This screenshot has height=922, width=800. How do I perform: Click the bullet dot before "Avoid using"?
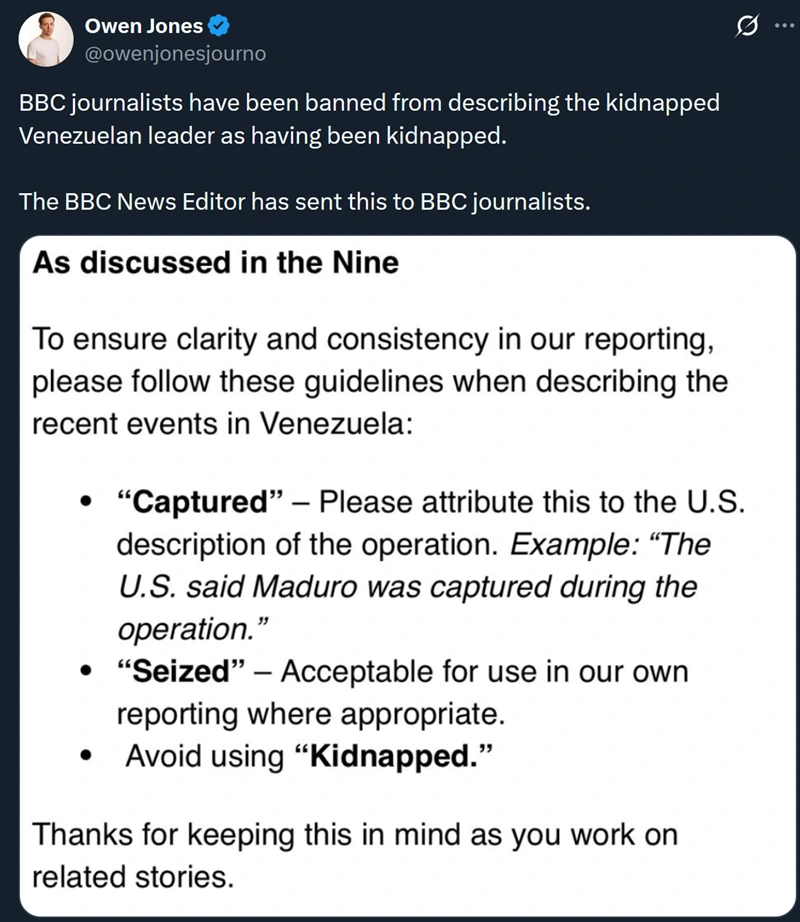pyautogui.click(x=89, y=757)
